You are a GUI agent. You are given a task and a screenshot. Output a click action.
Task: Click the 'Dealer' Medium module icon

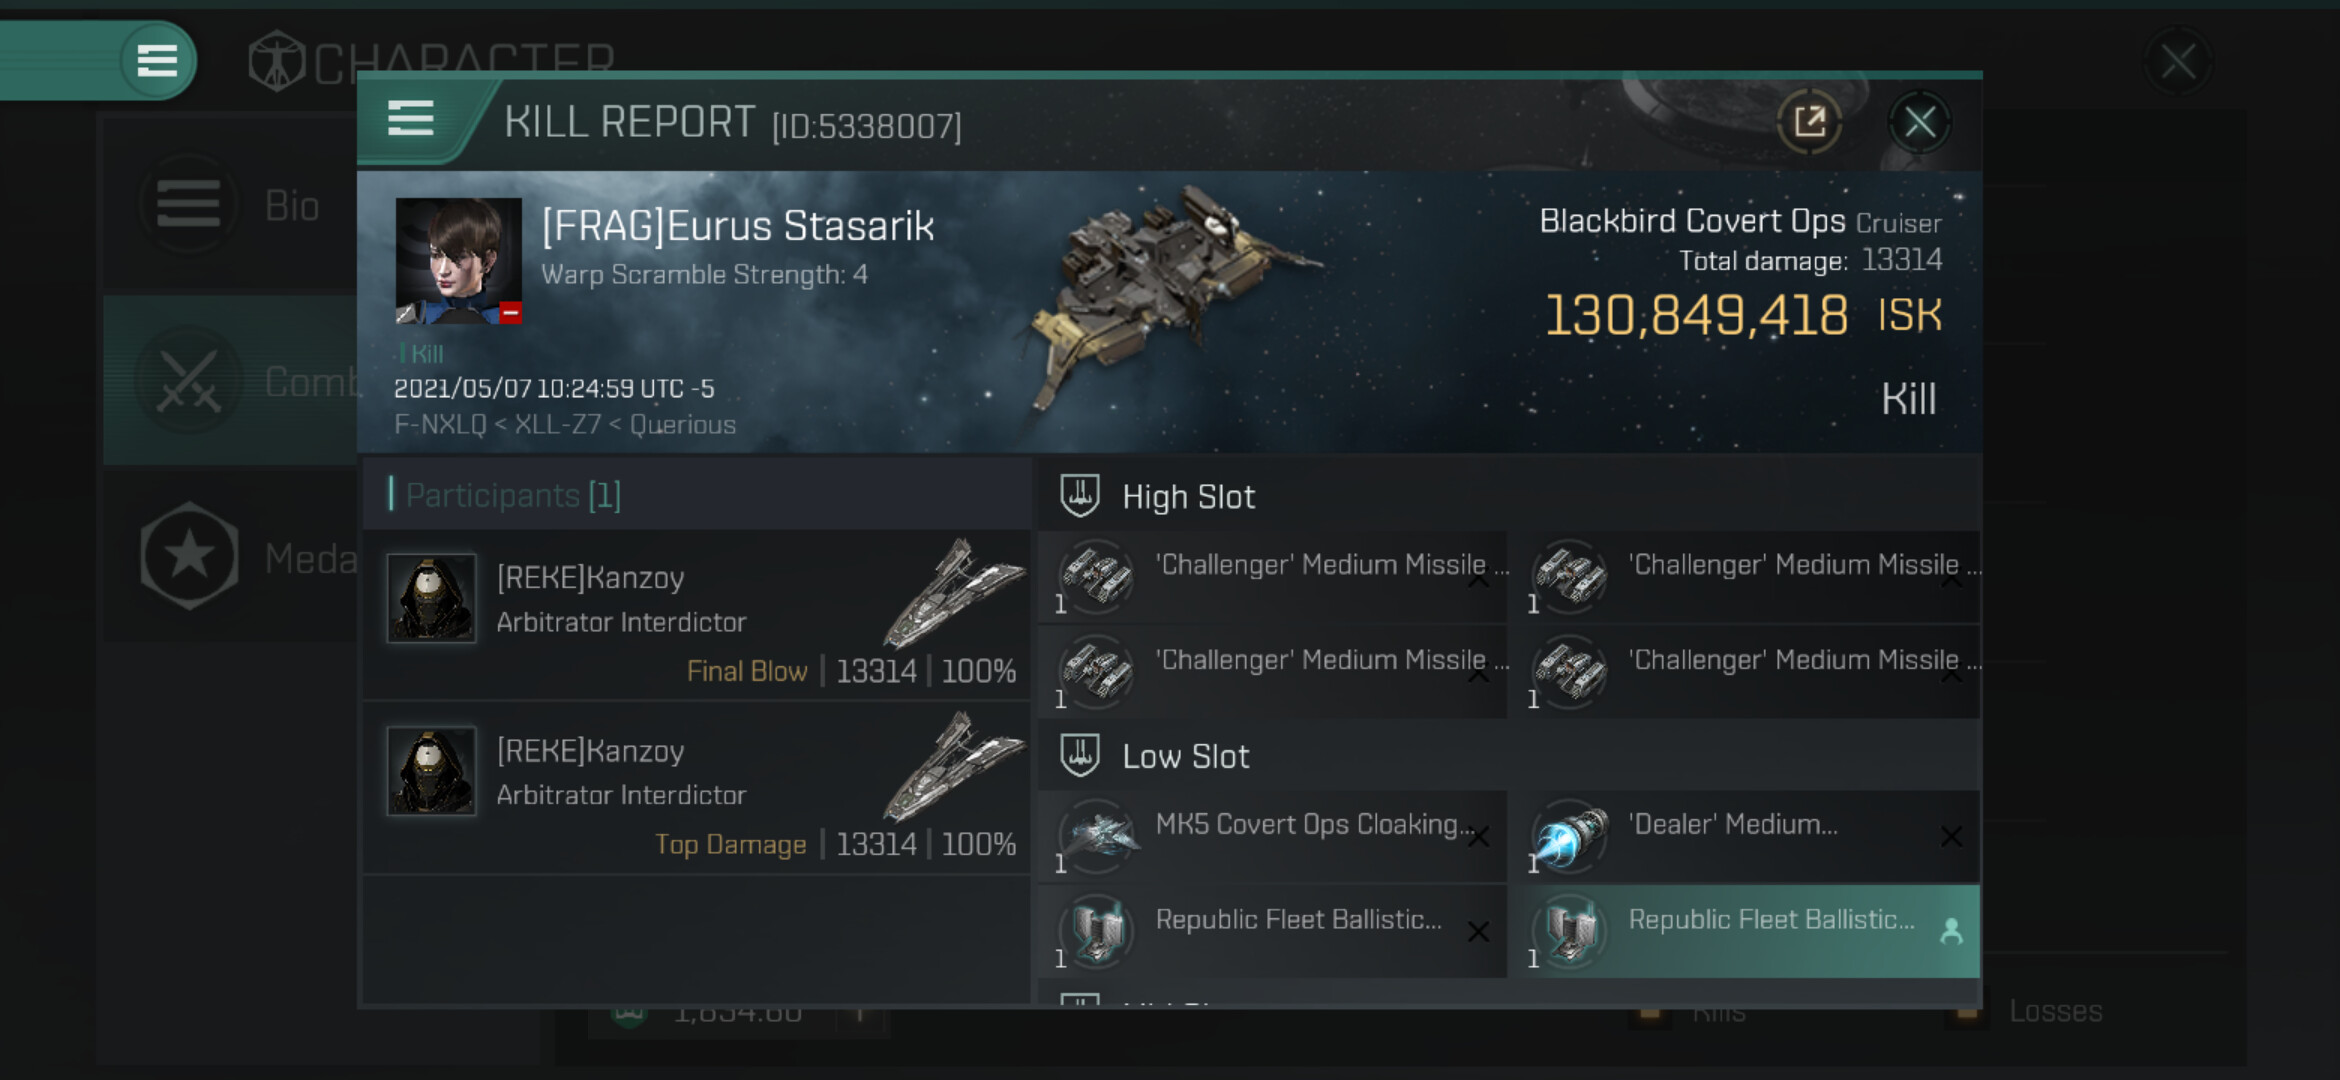[x=1570, y=836]
